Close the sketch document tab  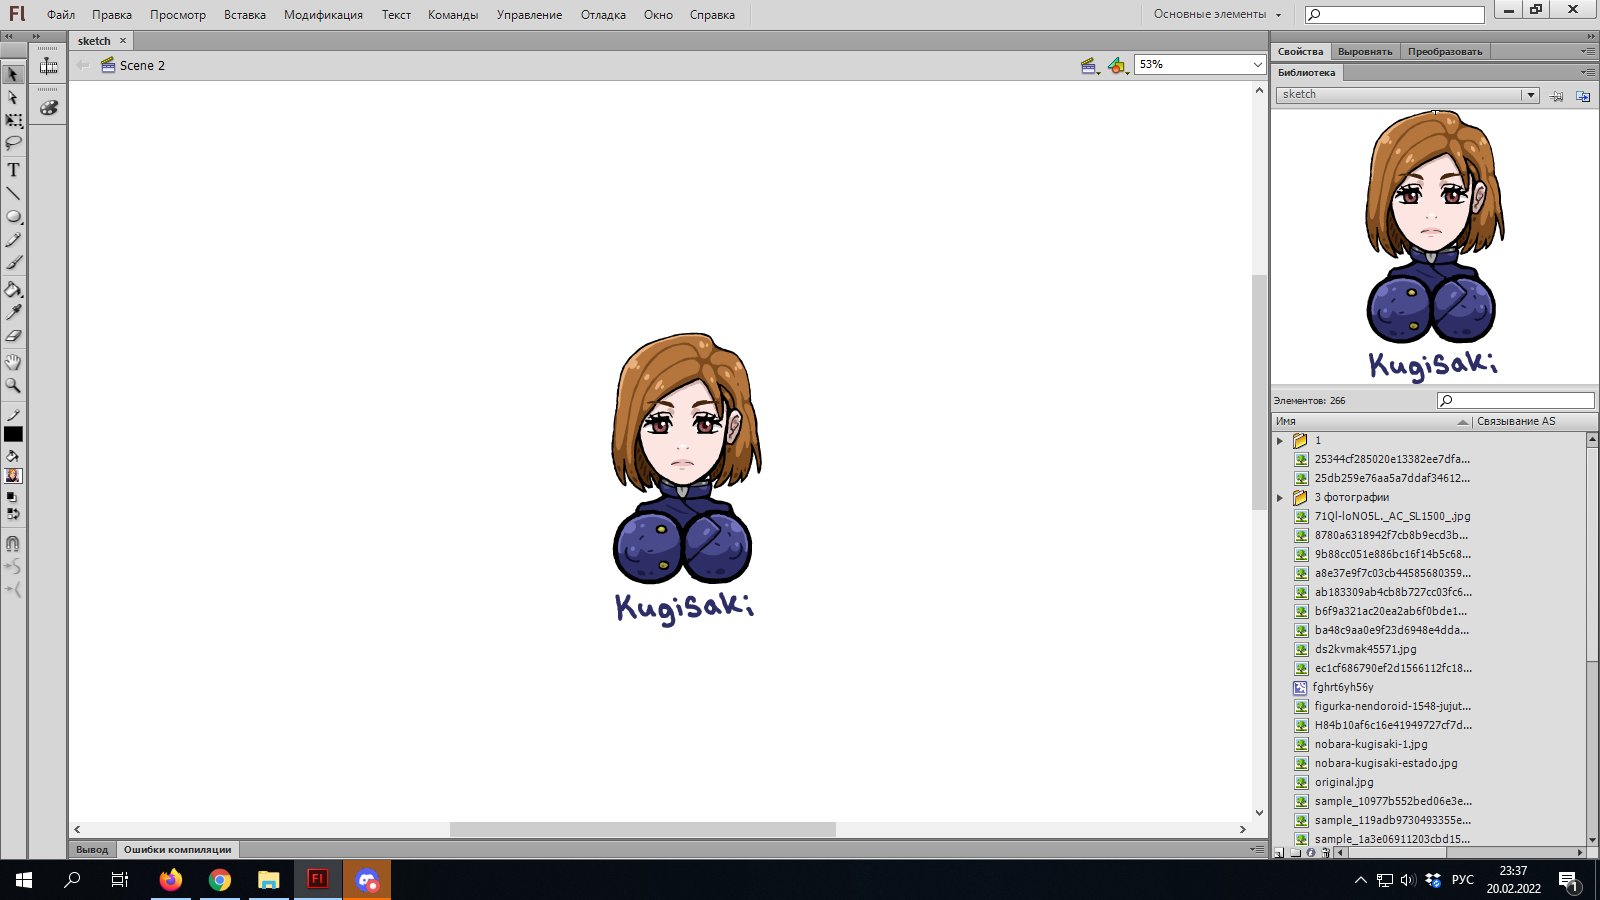coord(123,41)
